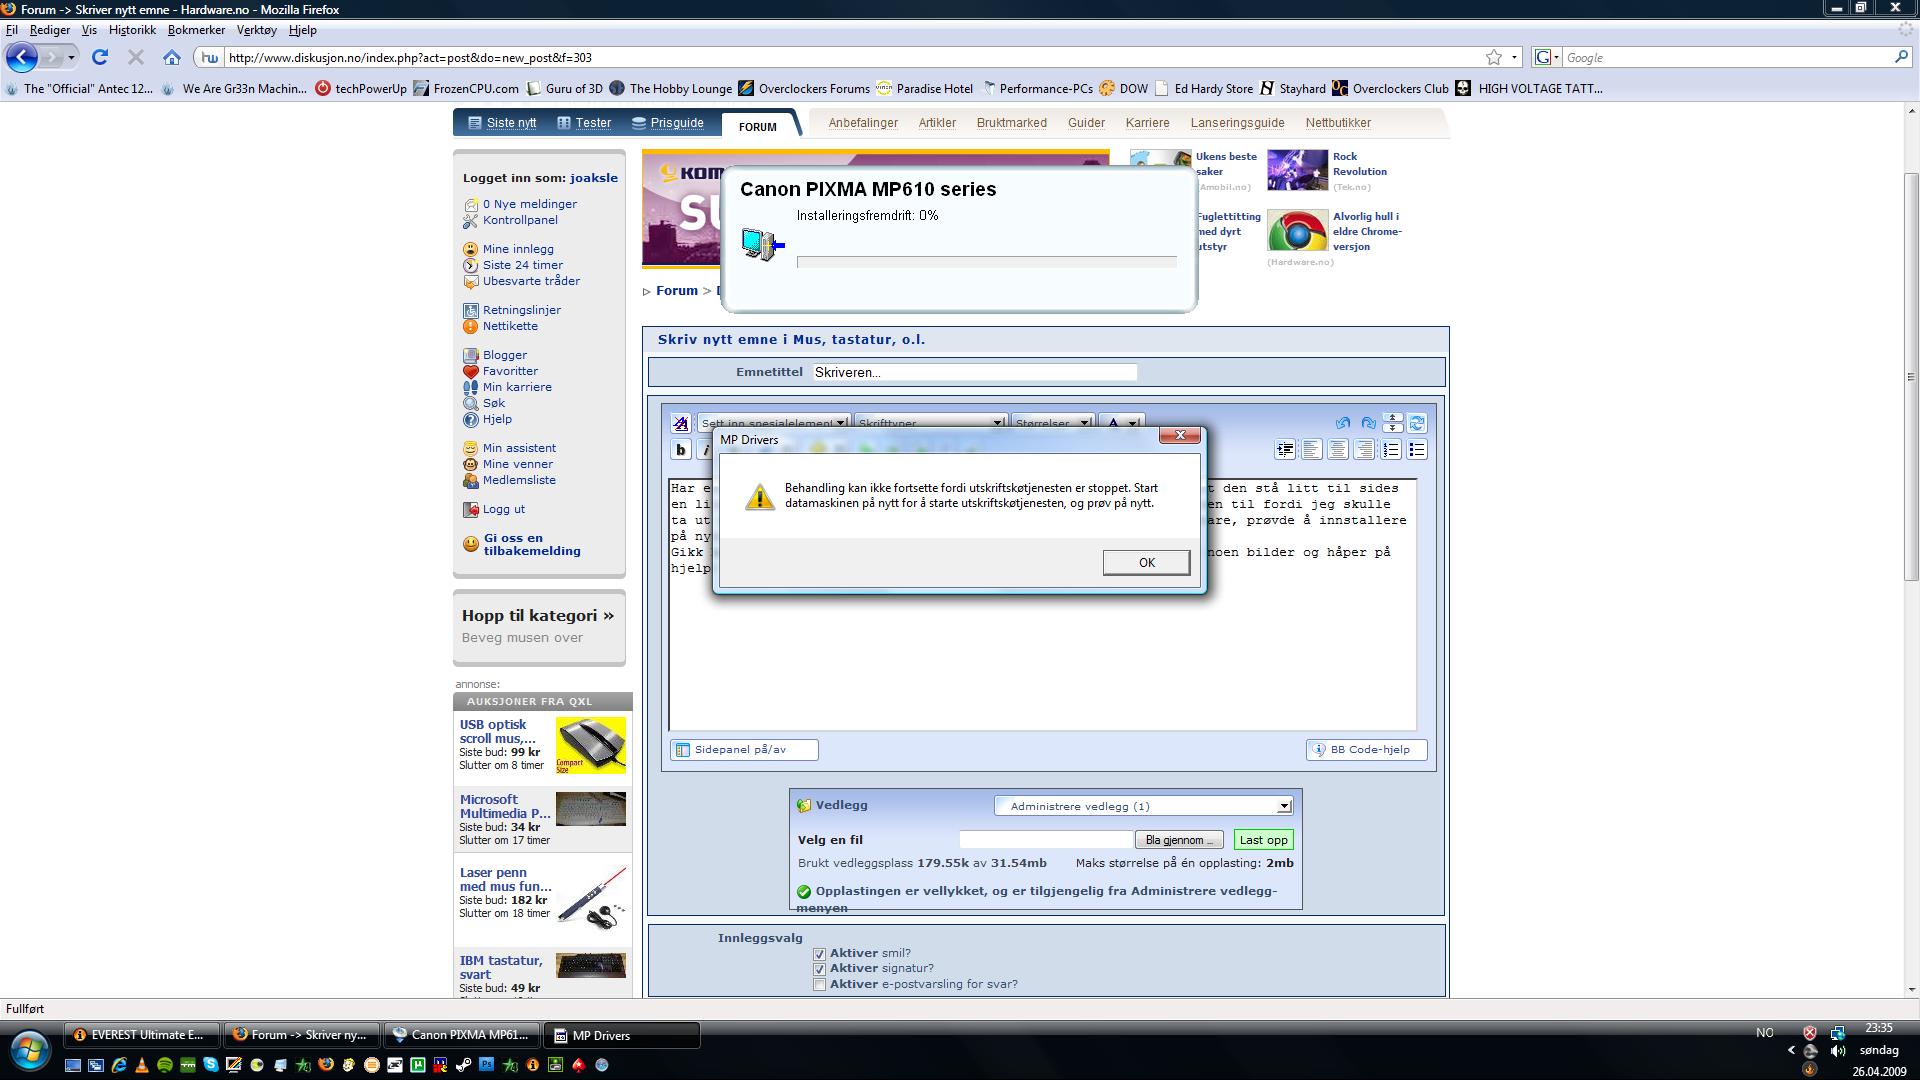Click the Velg en fil input field
The image size is (1920, 1080).
1046,840
